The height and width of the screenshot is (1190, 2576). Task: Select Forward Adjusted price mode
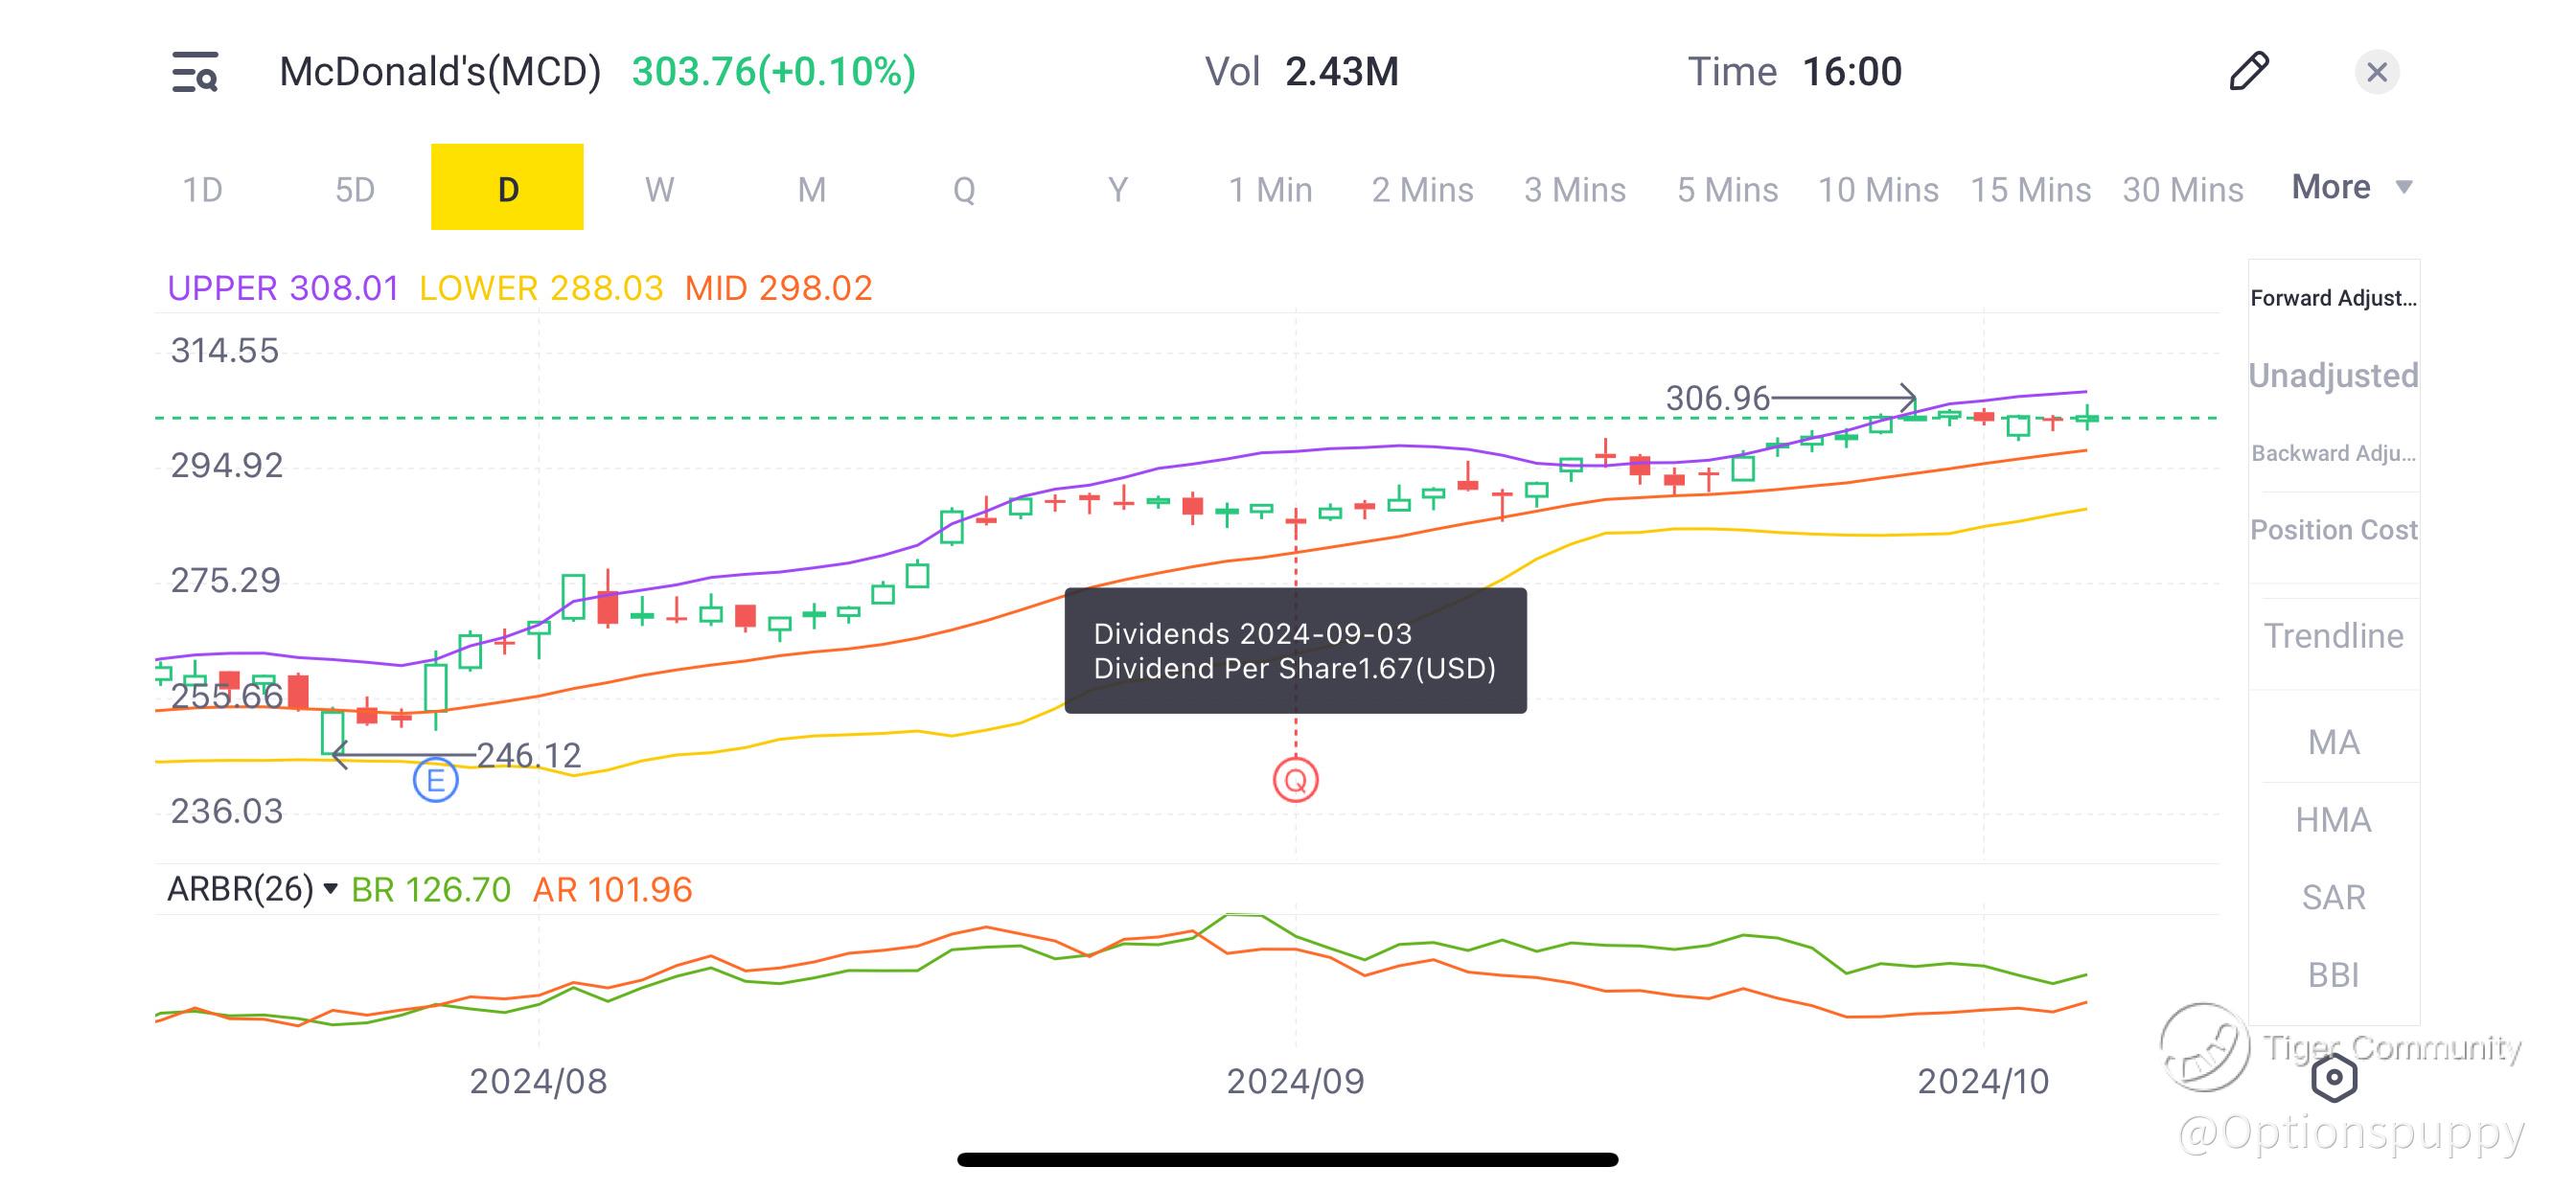point(2333,298)
